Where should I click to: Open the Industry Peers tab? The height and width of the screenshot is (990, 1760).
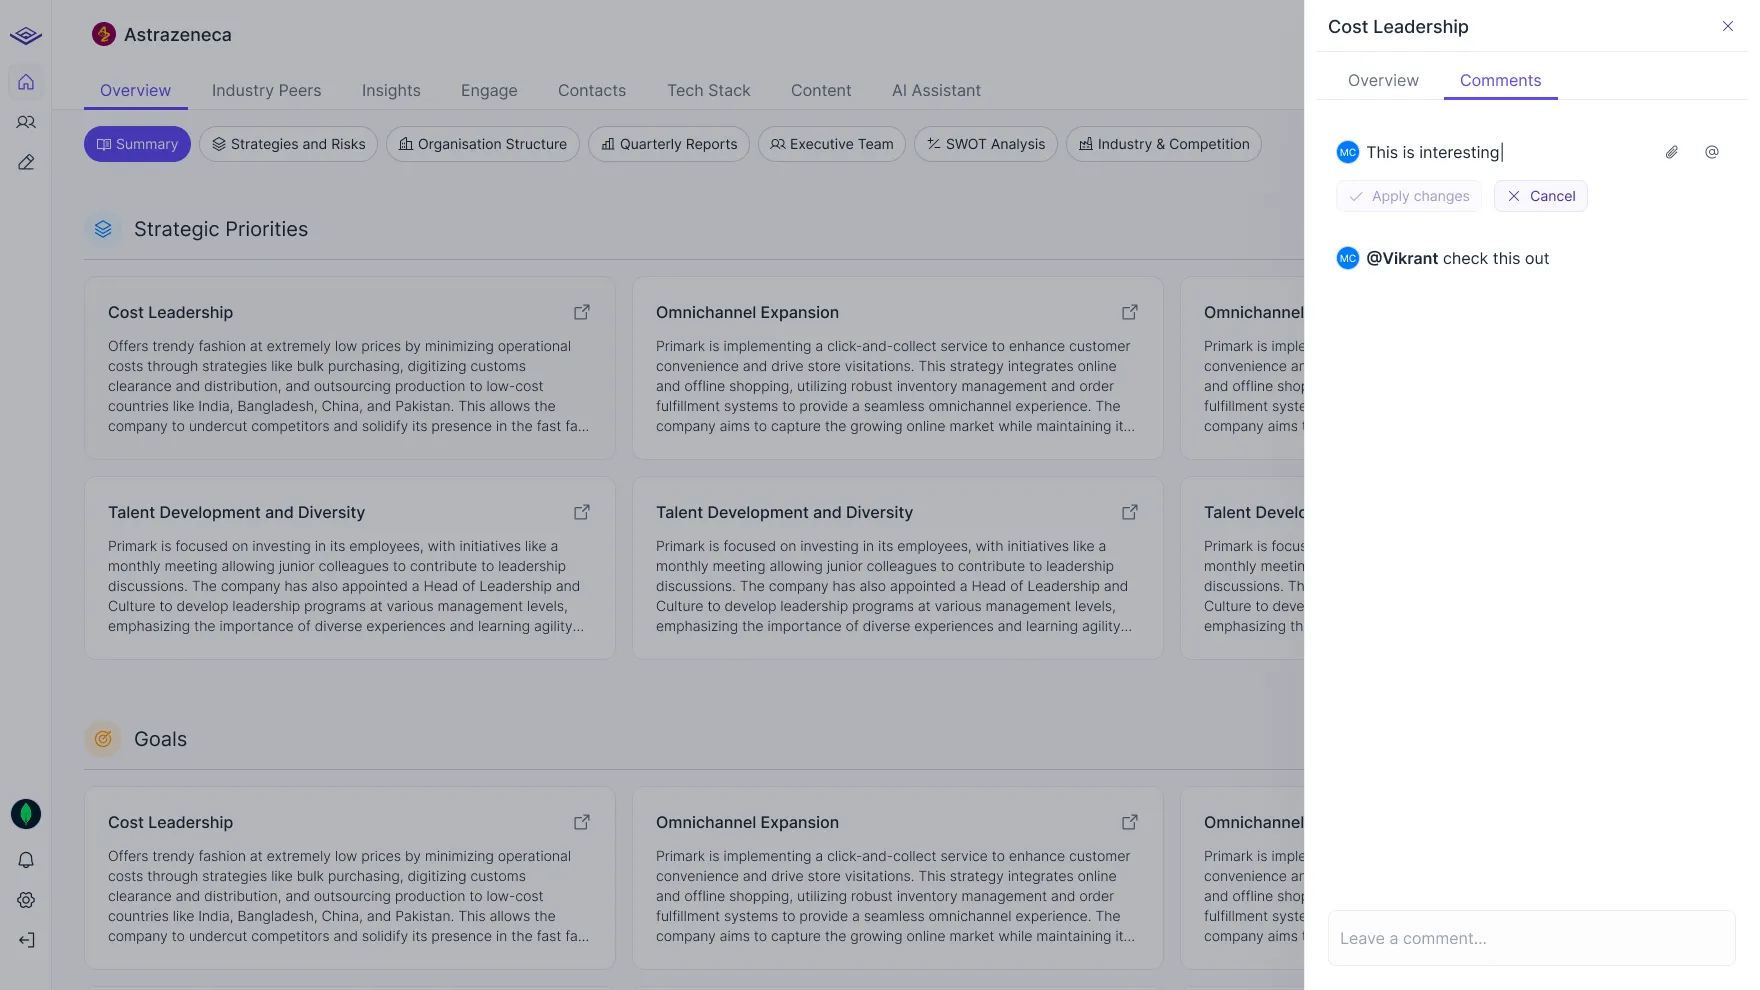pos(267,90)
